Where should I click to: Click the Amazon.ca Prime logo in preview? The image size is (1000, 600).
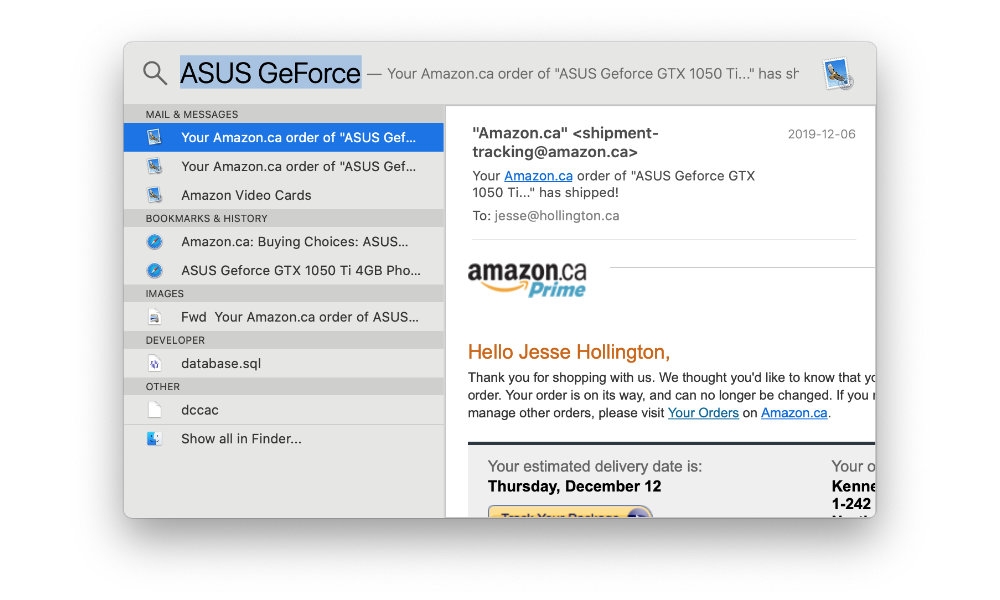click(x=527, y=279)
